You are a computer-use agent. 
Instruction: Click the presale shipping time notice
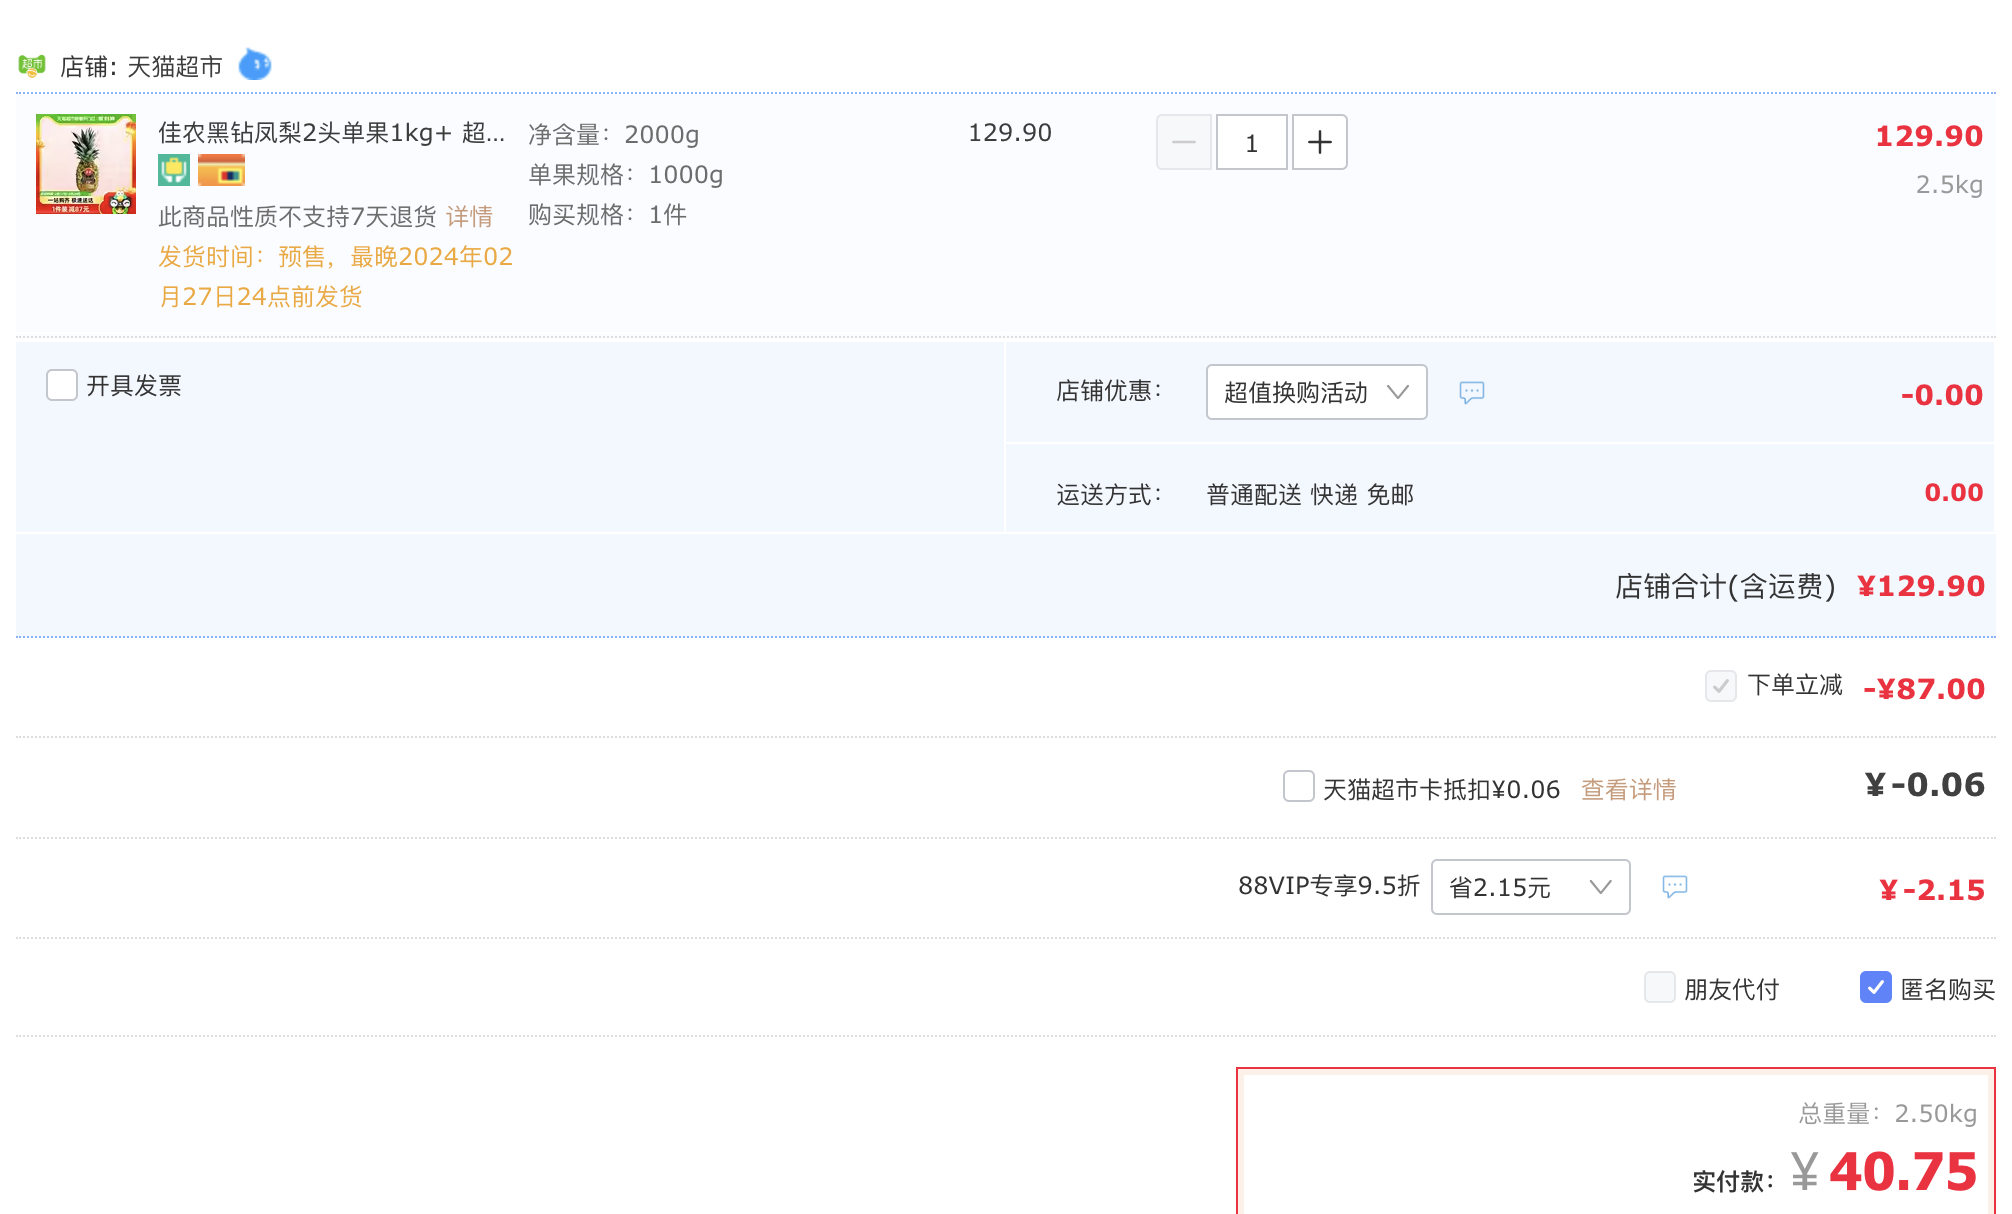pos(336,277)
